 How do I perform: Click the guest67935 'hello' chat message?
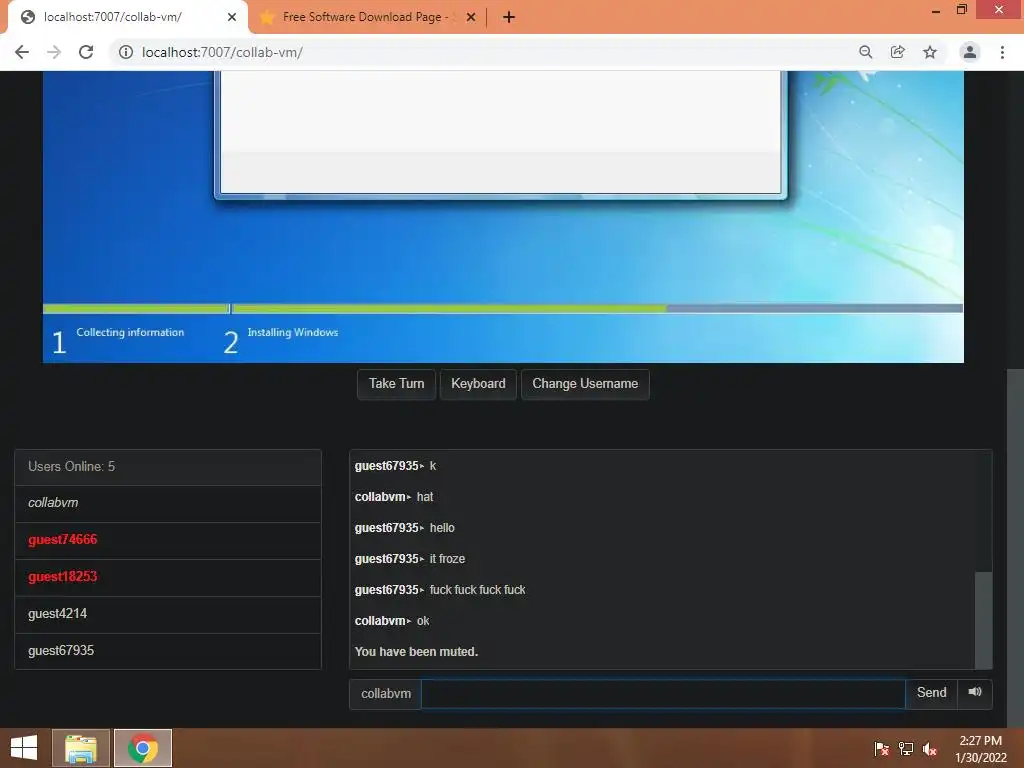coord(404,528)
